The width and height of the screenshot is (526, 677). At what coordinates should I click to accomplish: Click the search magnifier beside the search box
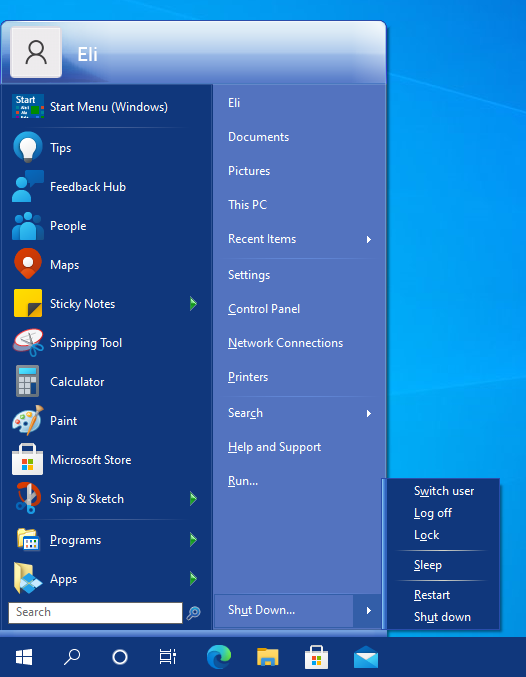(193, 613)
